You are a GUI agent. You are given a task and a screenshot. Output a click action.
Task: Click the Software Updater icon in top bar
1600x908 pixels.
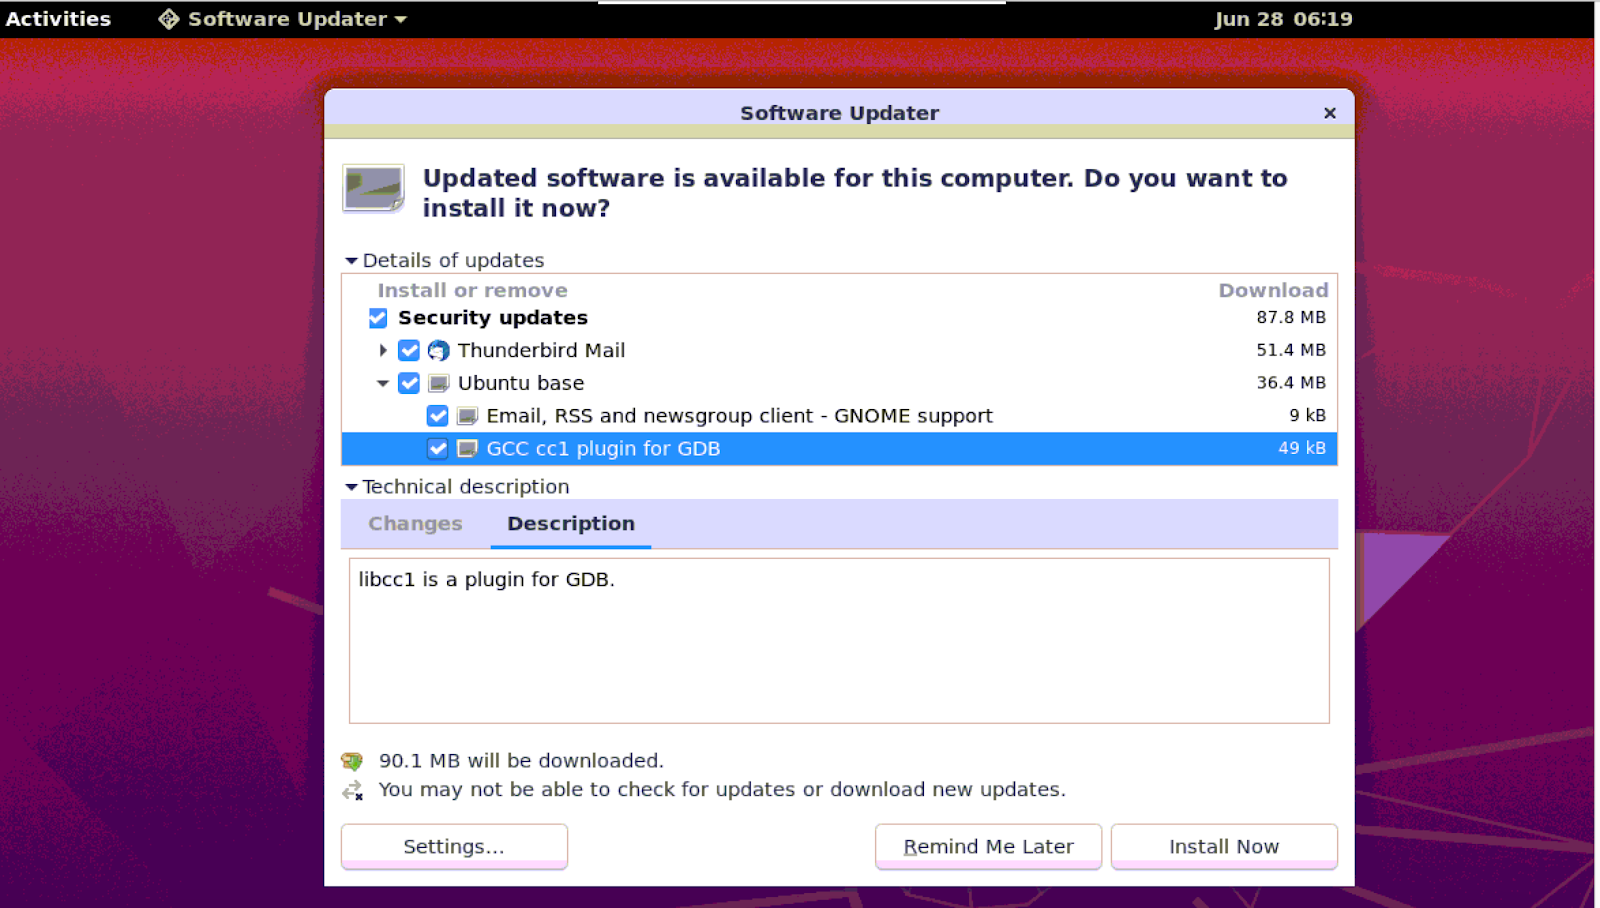pos(169,19)
